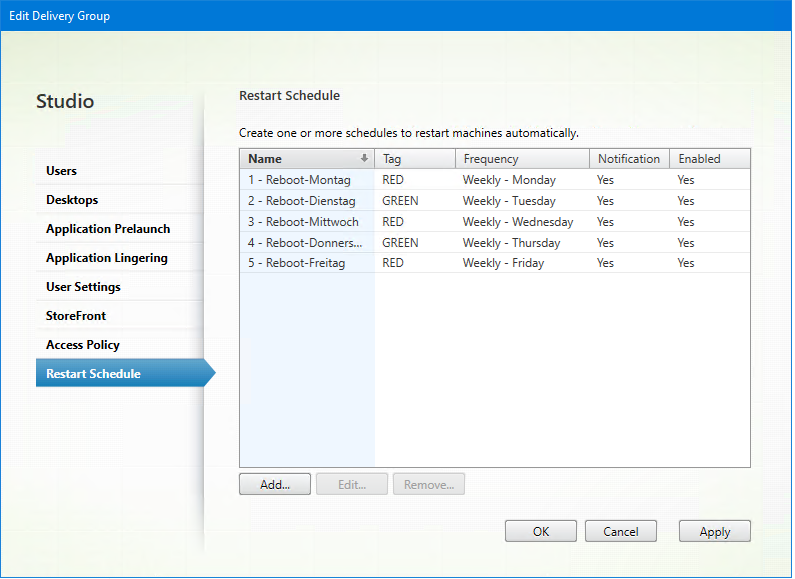This screenshot has height=579, width=795.
Task: Open the StoreFront section
Action: point(76,316)
